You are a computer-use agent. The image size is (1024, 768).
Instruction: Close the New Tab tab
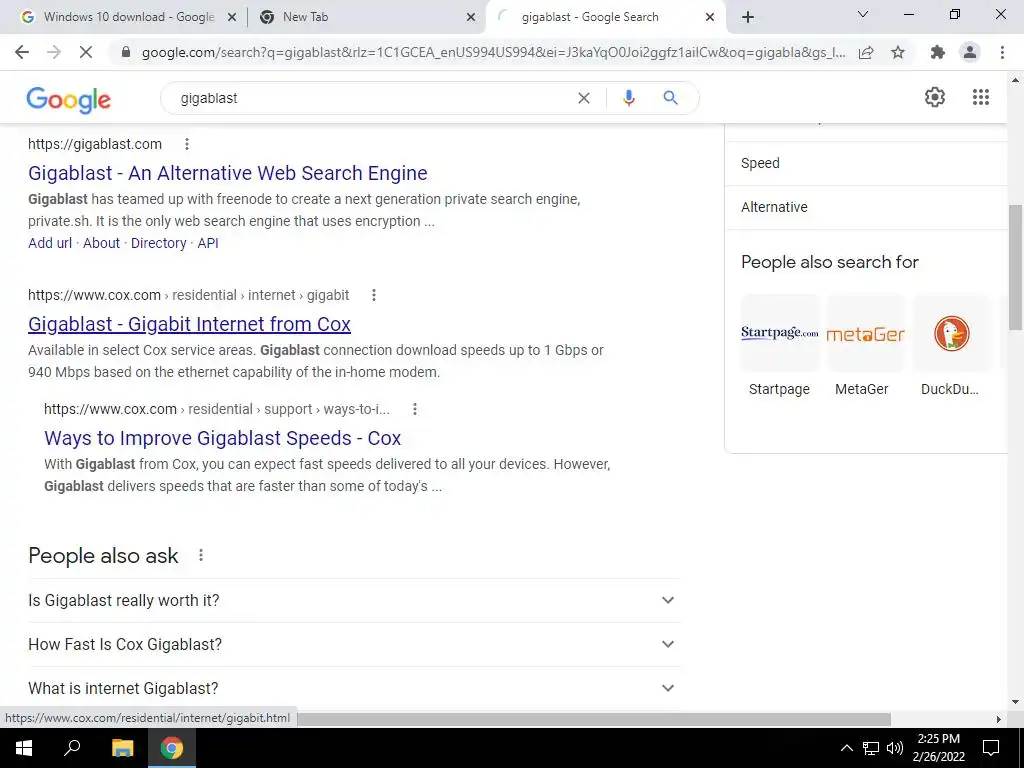pos(471,18)
